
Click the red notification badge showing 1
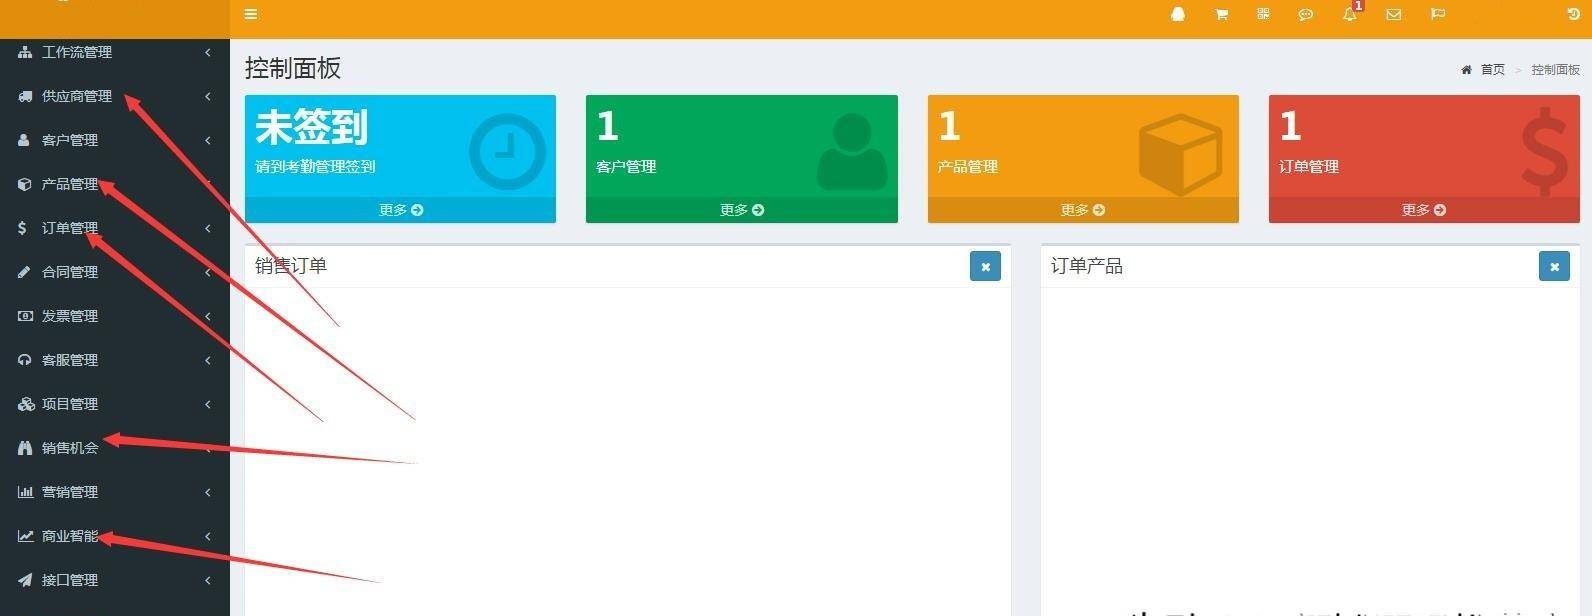pyautogui.click(x=1358, y=6)
